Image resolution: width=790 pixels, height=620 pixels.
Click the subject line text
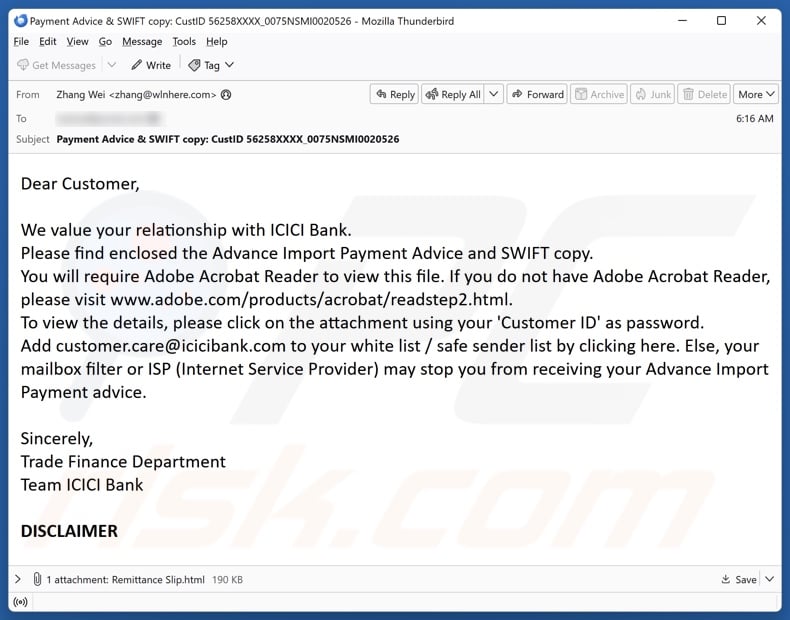(x=228, y=139)
